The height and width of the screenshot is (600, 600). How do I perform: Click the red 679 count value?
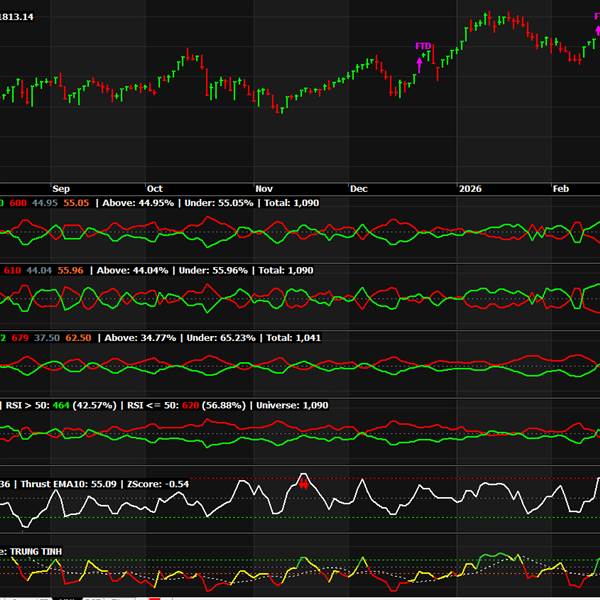pyautogui.click(x=20, y=338)
